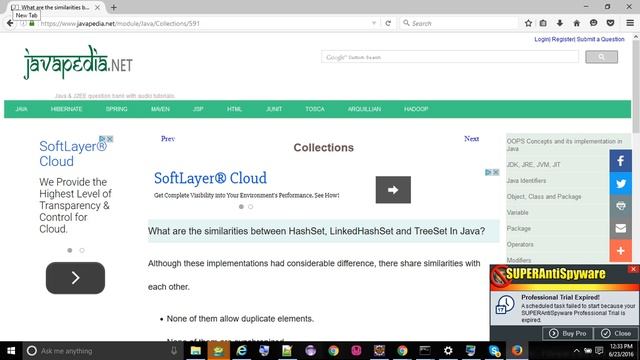The height and width of the screenshot is (360, 640).
Task: Open 'OOPS Concepts and its implementation' topic
Action: click(564, 145)
